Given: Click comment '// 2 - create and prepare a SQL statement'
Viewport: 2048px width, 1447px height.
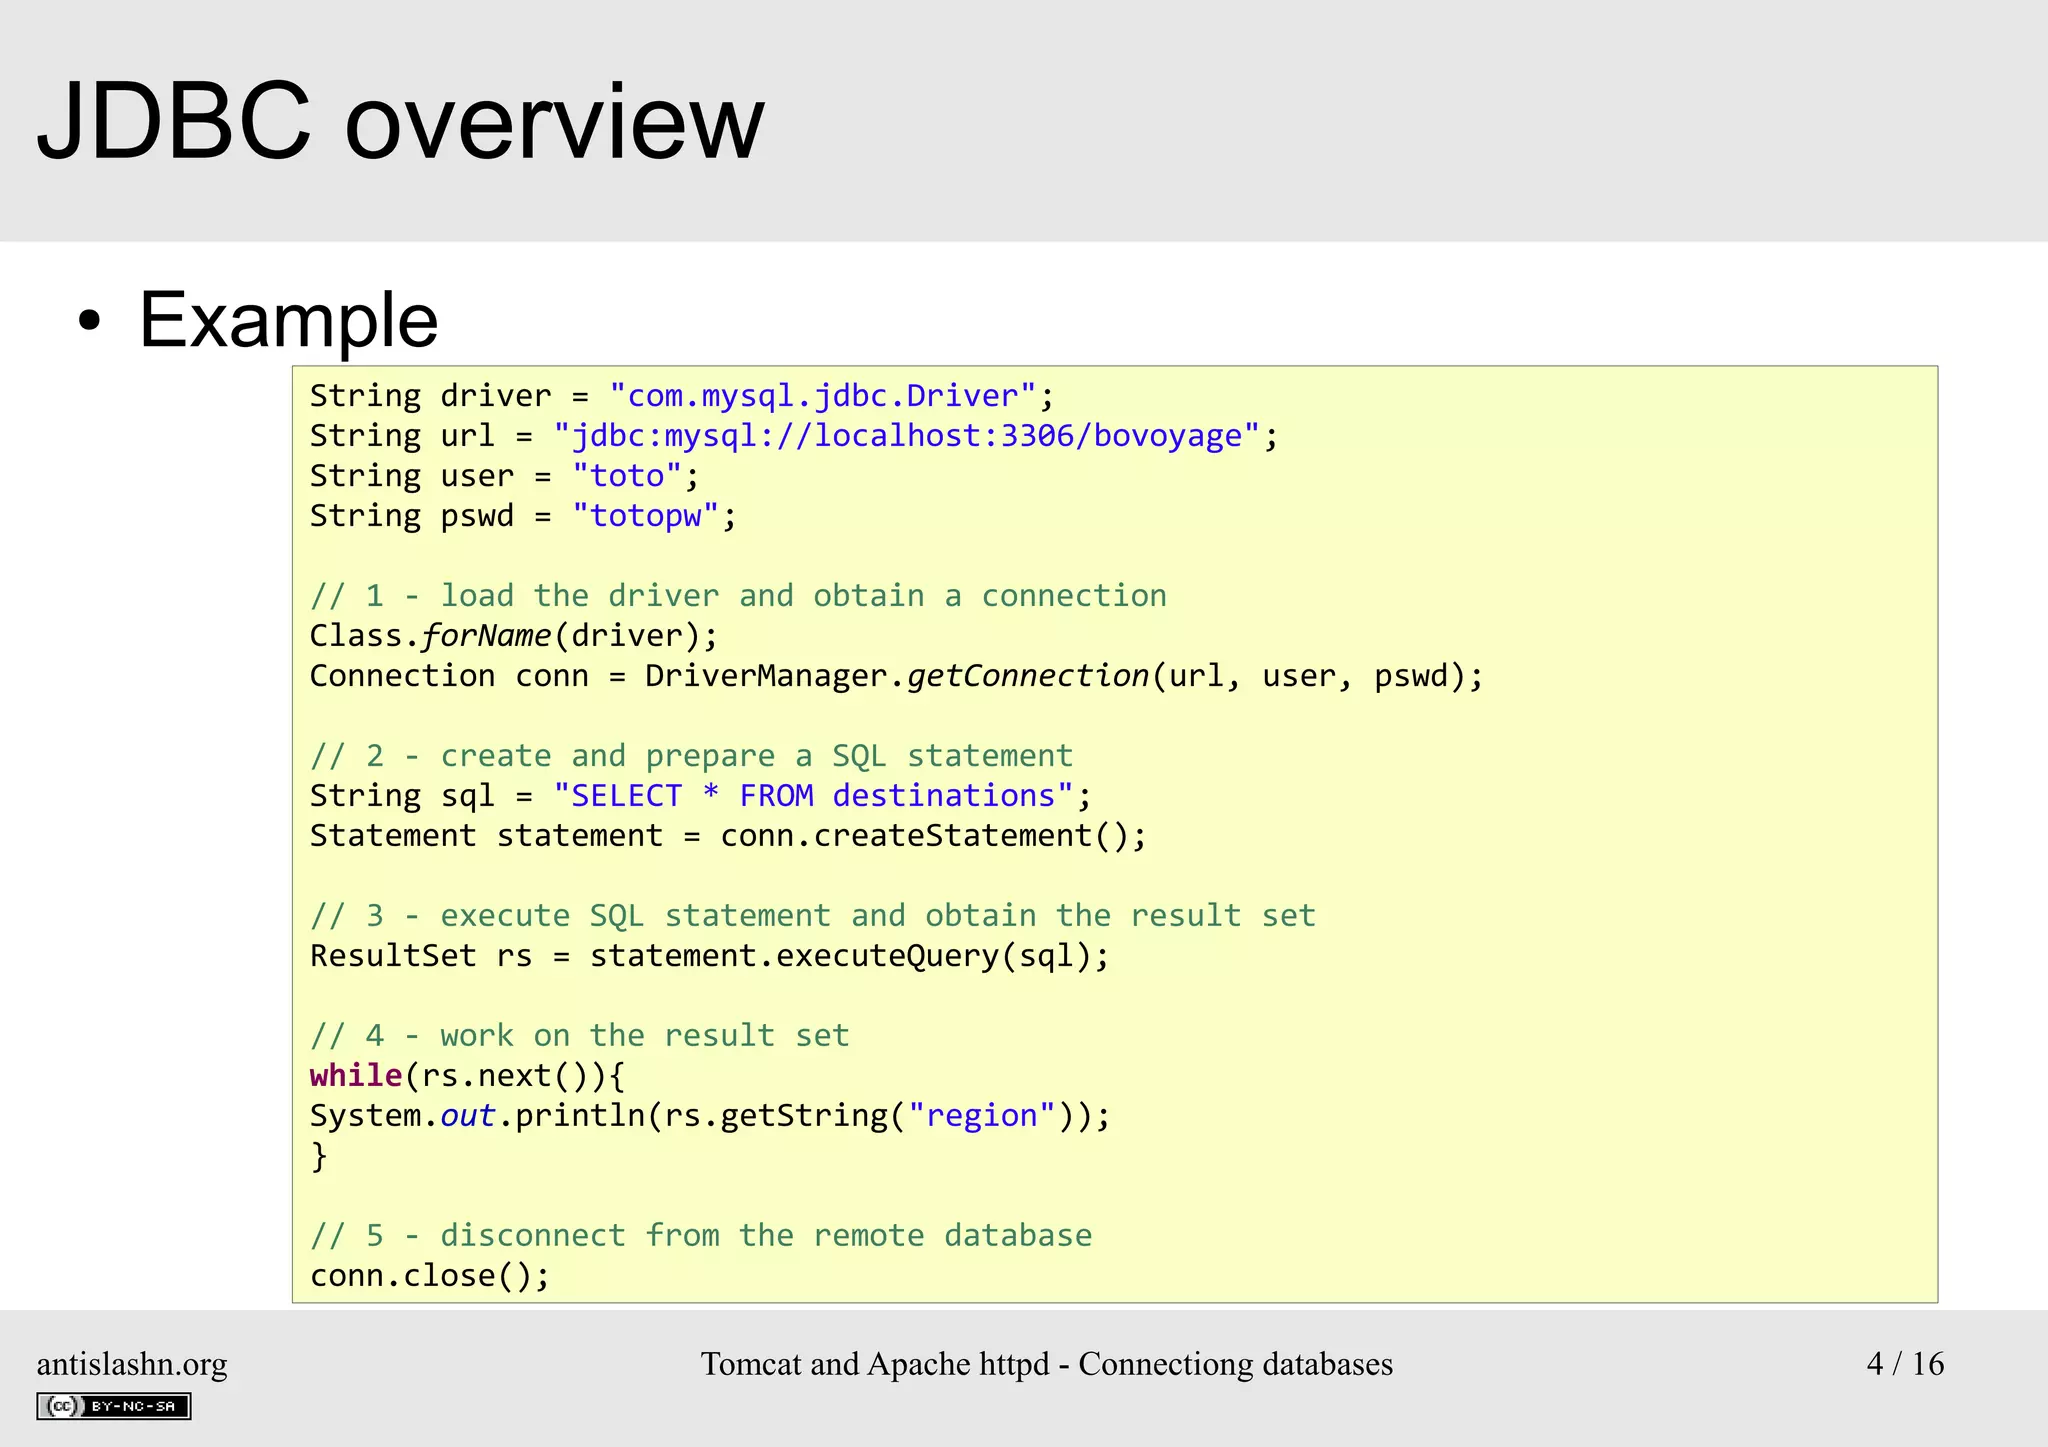Looking at the screenshot, I should click(x=691, y=756).
